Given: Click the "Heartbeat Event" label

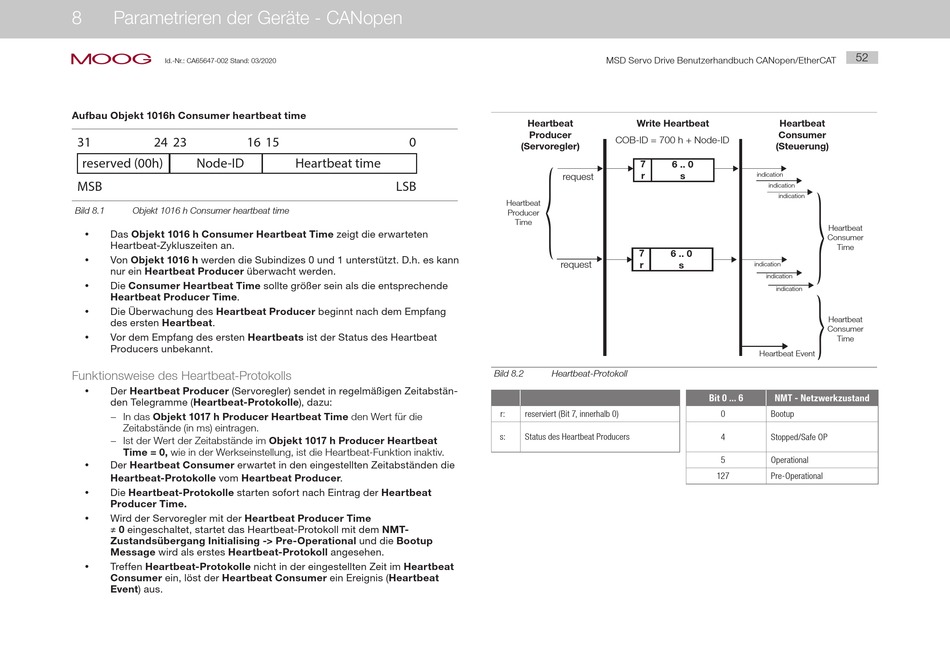Looking at the screenshot, I should pyautogui.click(x=787, y=354).
